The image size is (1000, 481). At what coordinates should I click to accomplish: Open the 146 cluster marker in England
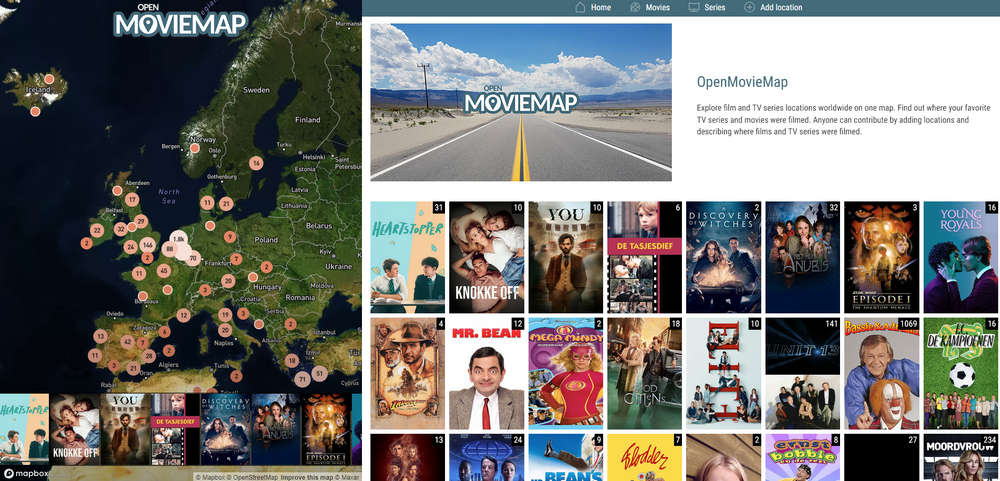[x=148, y=245]
